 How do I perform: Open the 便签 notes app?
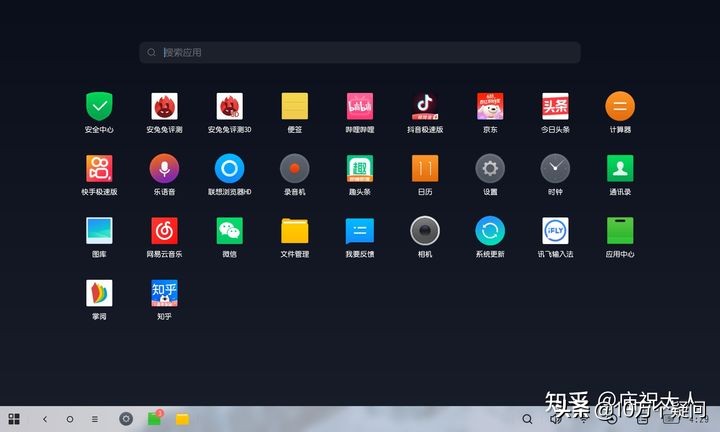[x=295, y=107]
